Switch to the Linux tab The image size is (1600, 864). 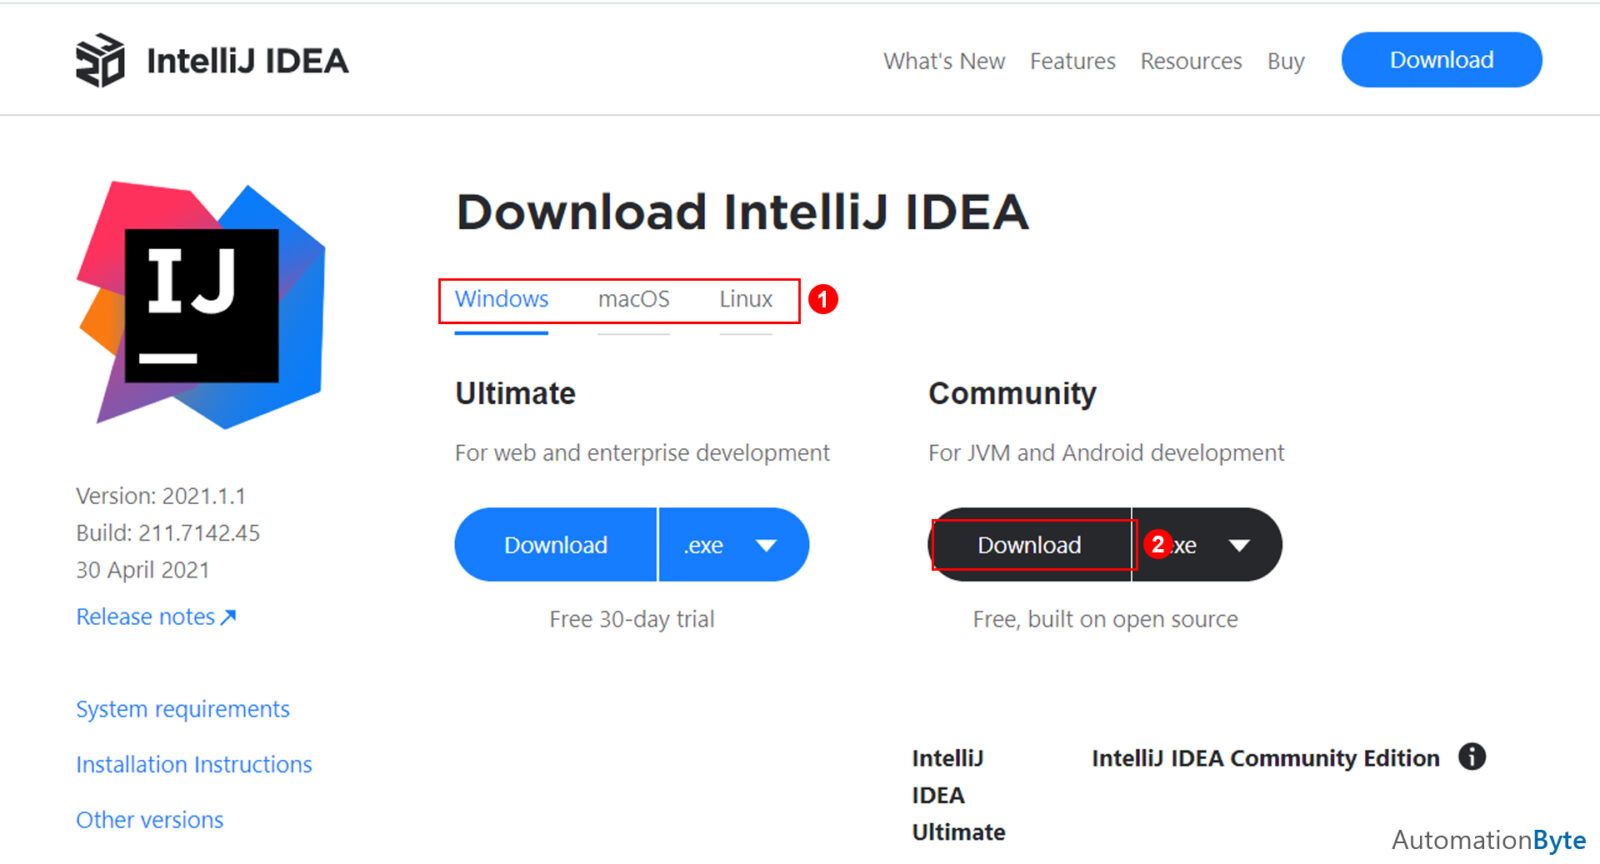point(746,299)
